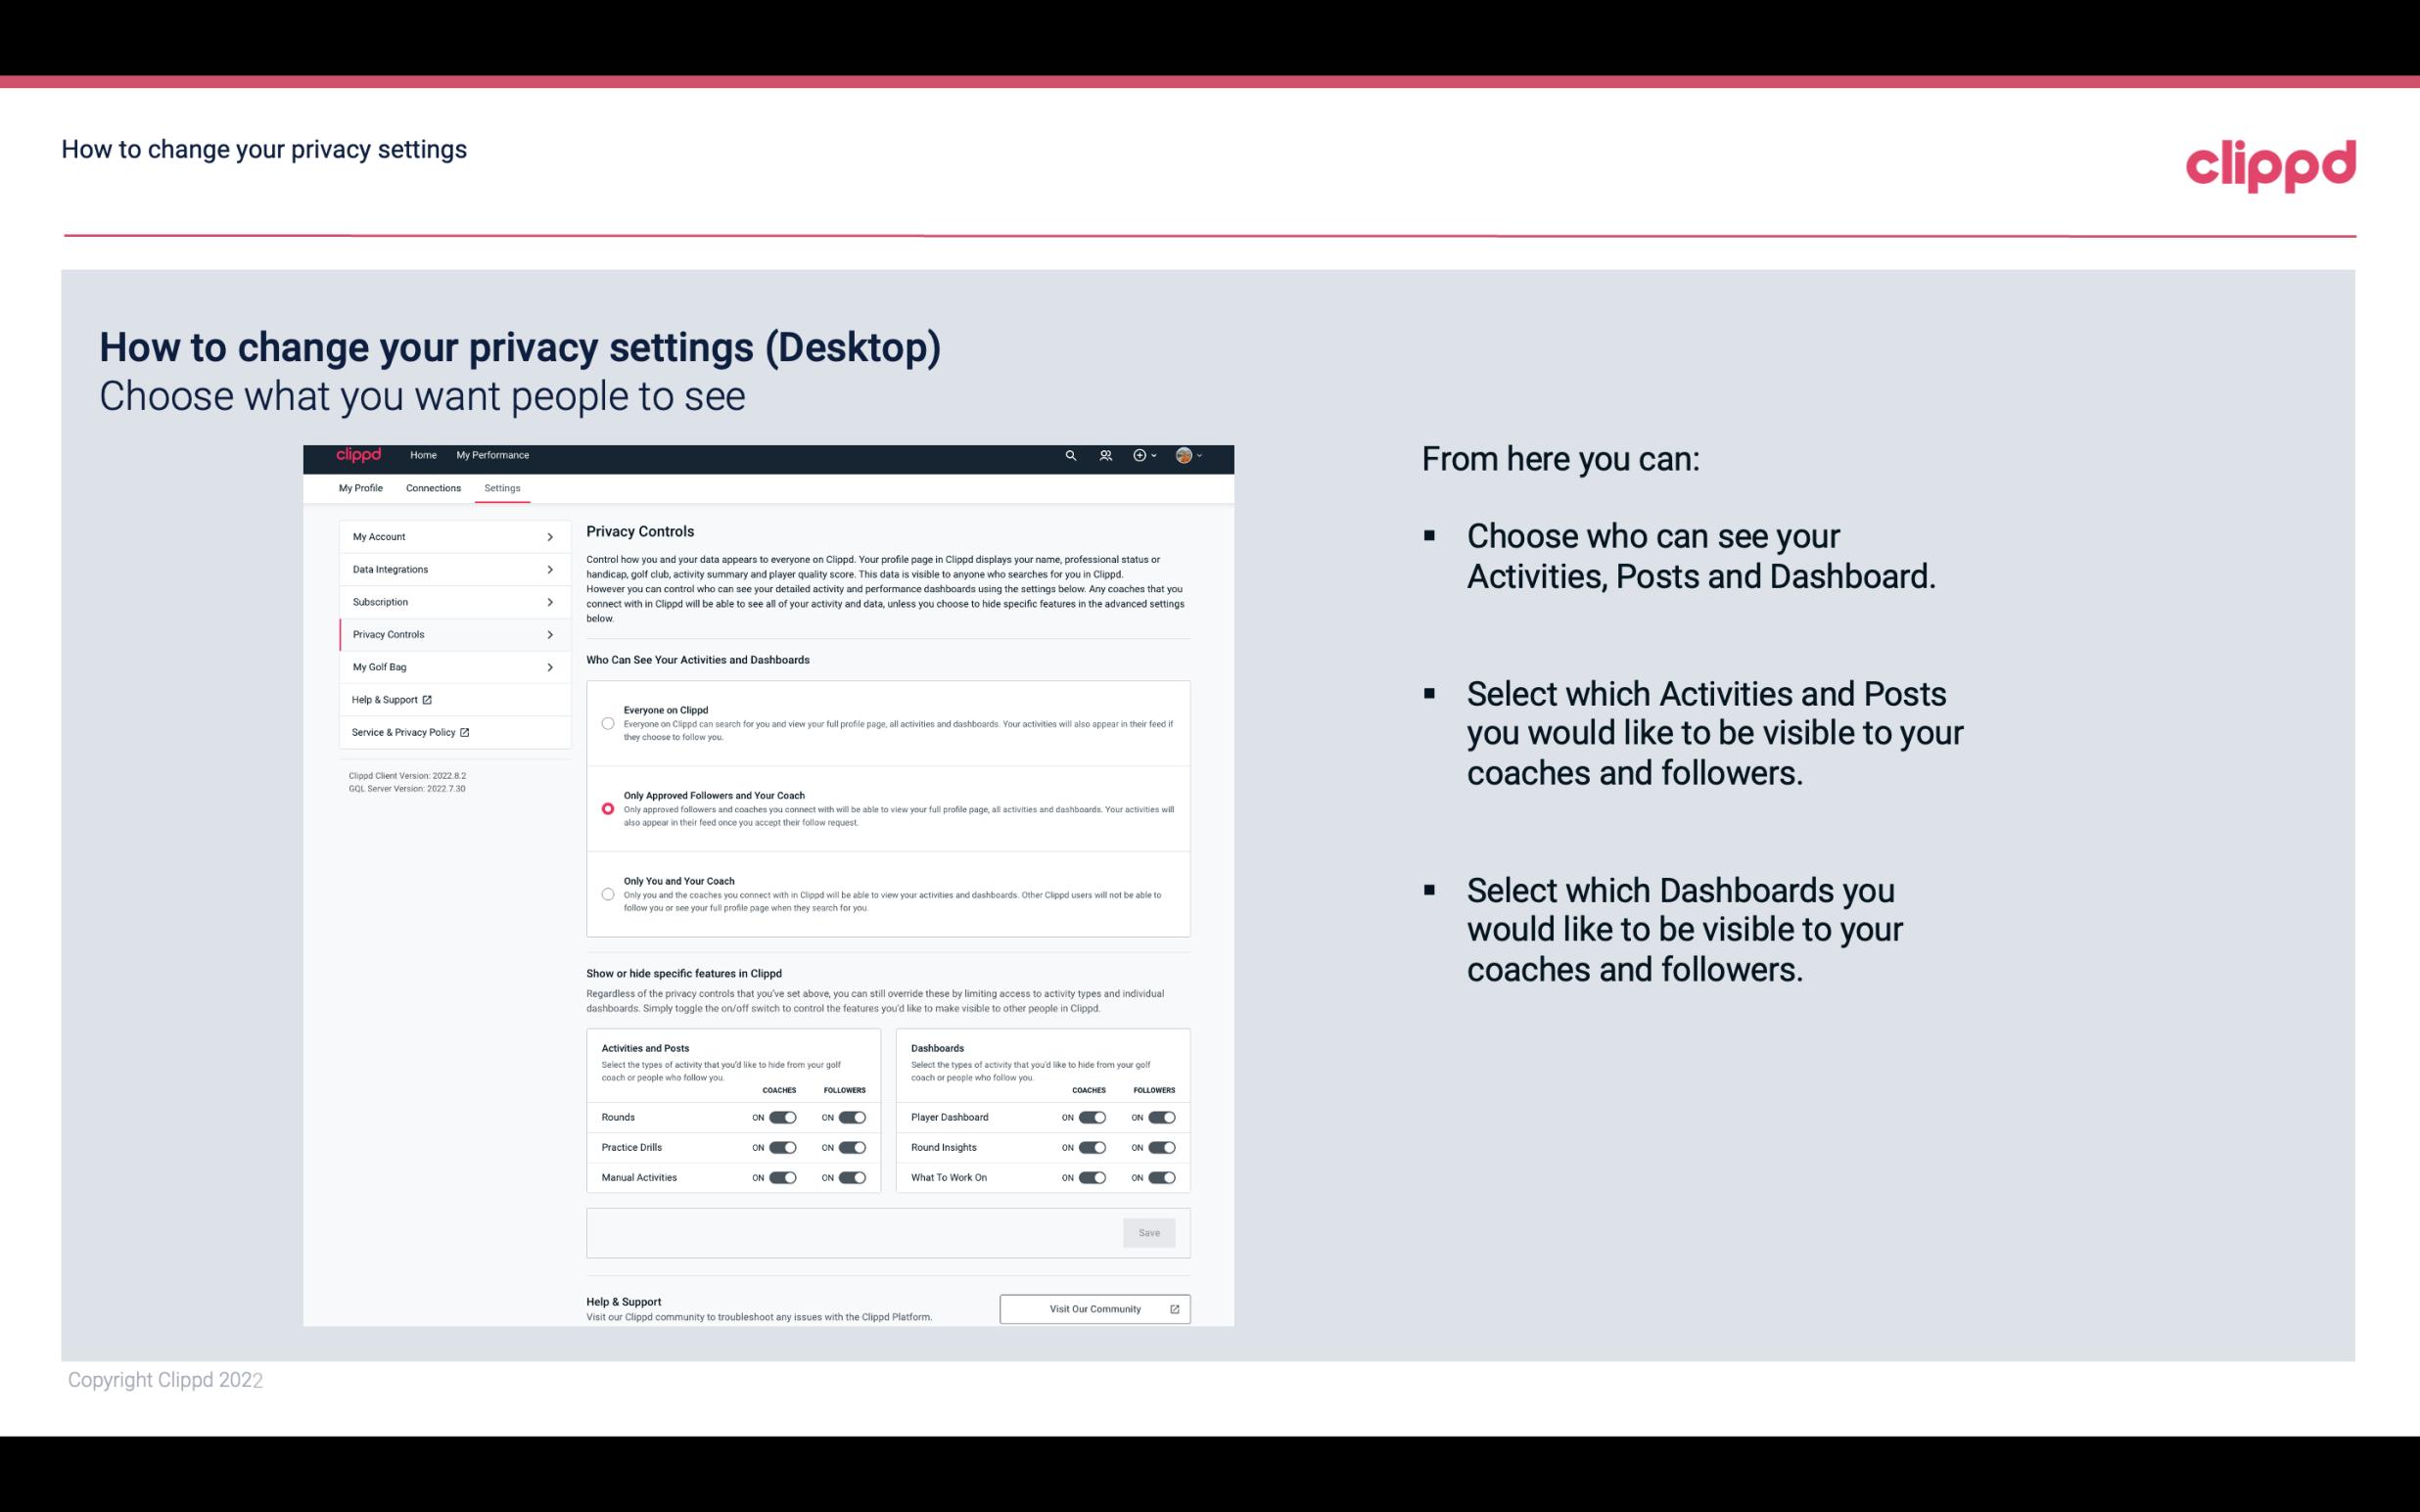
Task: Toggle Practice Drills visibility for Coaches OFF
Action: pos(782,1148)
